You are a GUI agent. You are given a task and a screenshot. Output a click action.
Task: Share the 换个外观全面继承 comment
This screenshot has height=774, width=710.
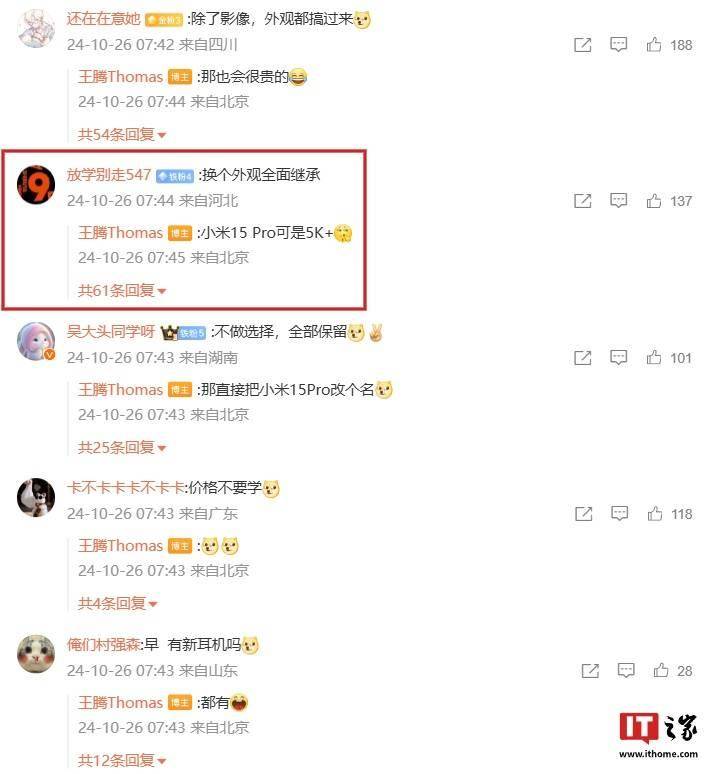pos(583,201)
